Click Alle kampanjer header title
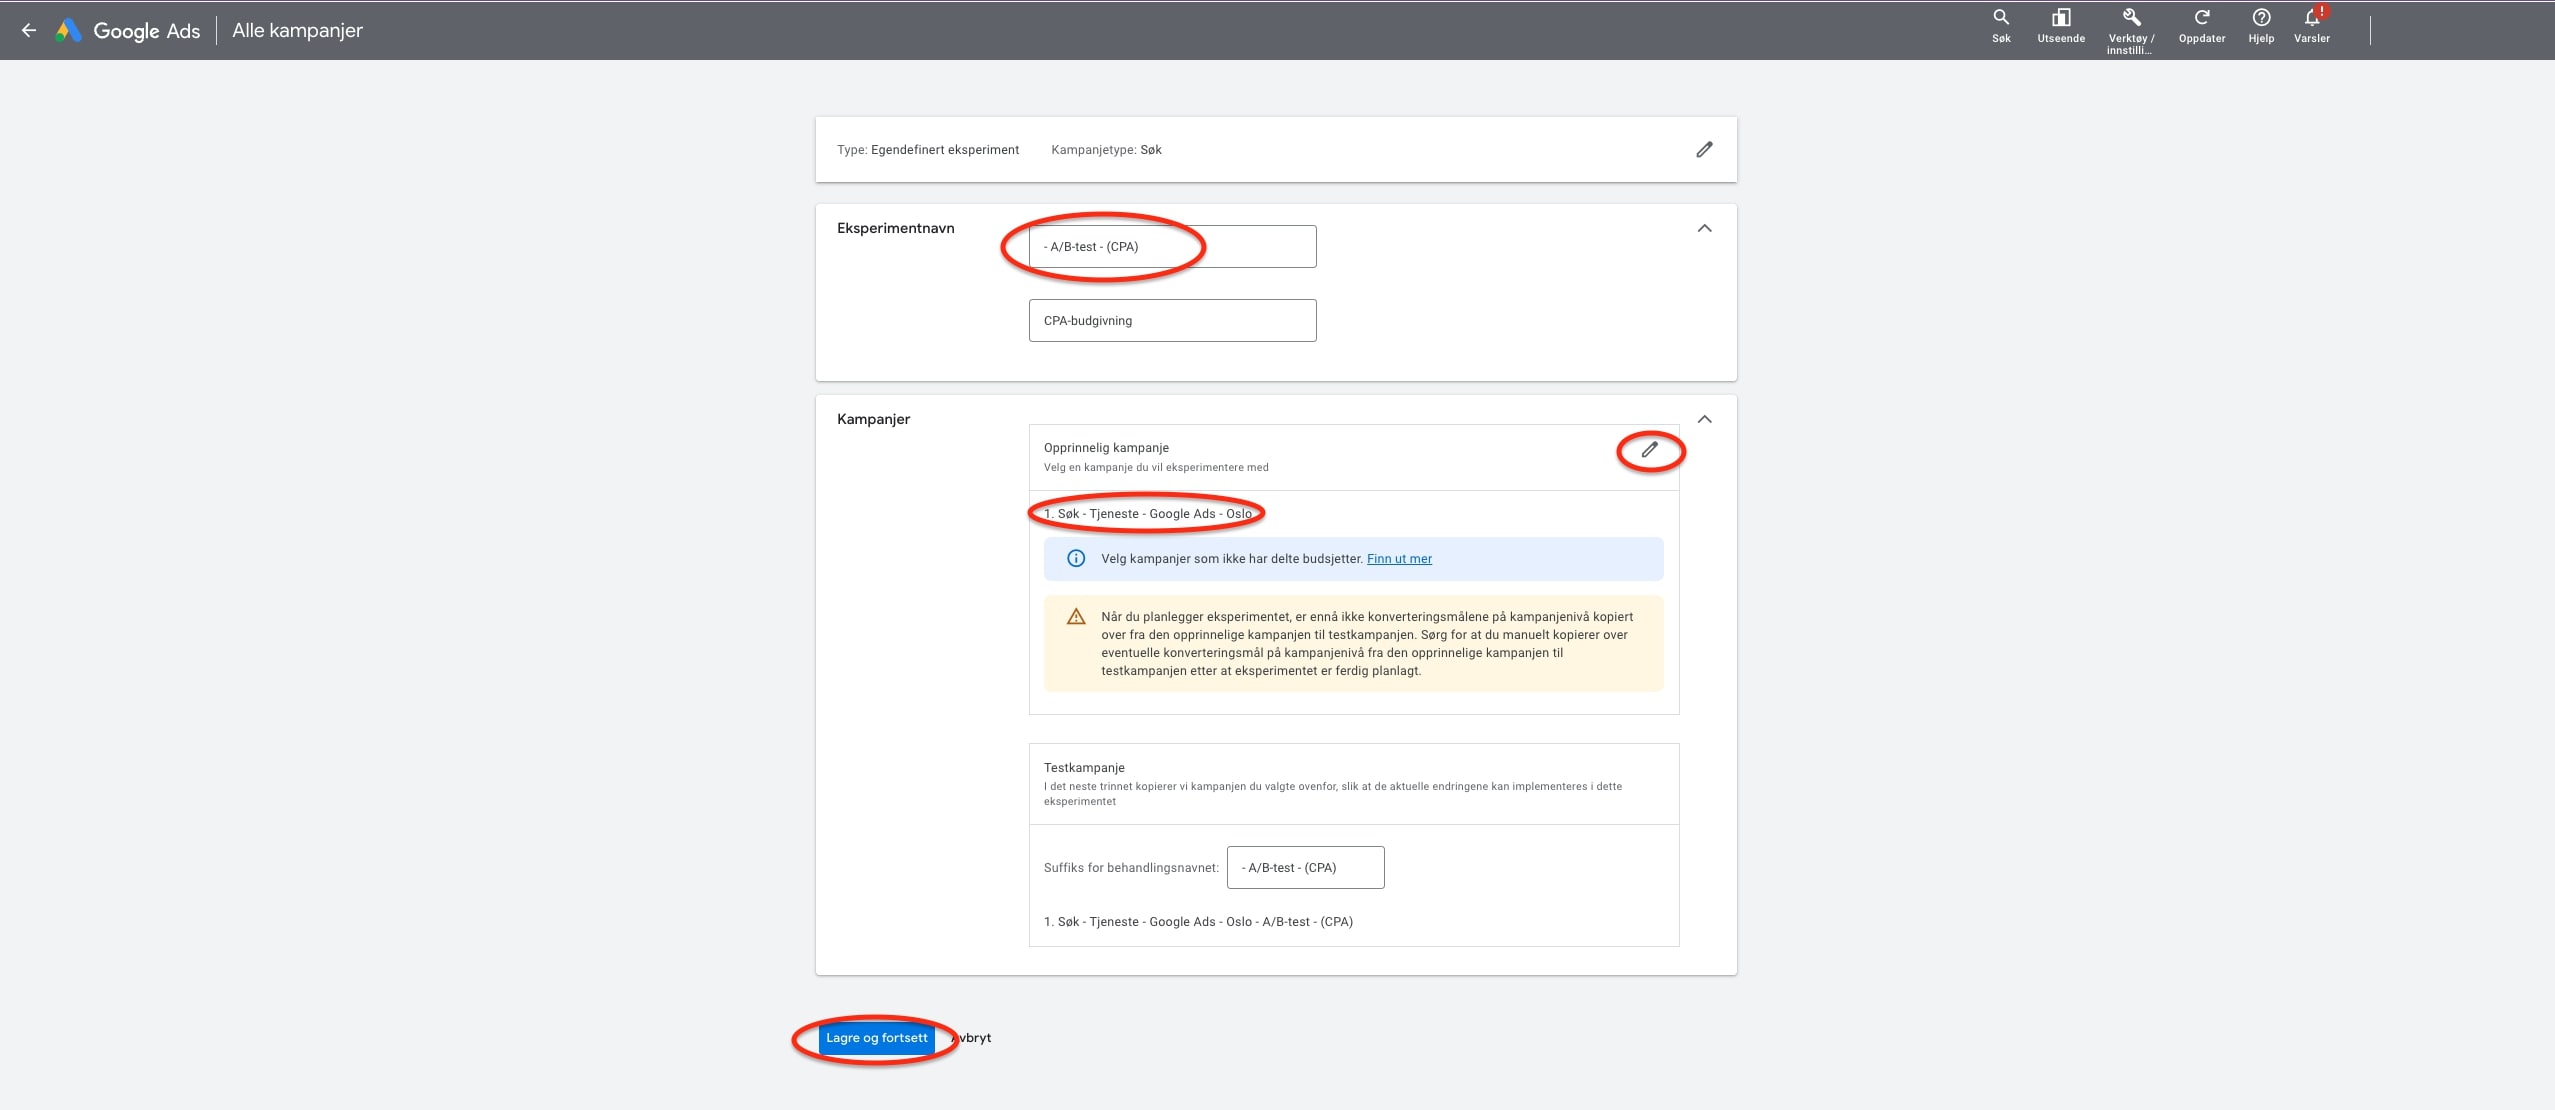The image size is (2555, 1110). 297,30
